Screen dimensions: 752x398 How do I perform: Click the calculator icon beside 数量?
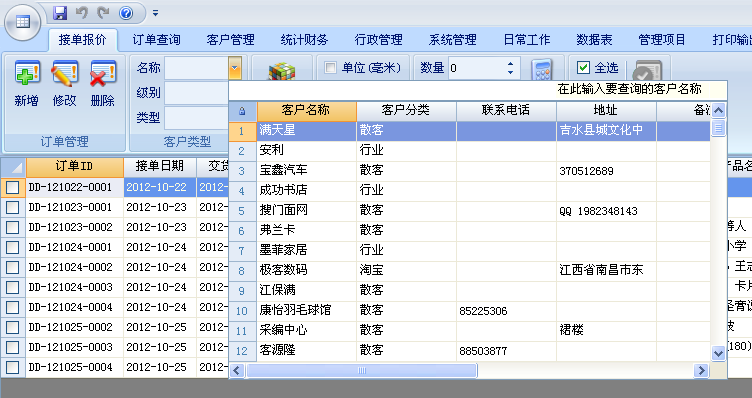coord(542,70)
